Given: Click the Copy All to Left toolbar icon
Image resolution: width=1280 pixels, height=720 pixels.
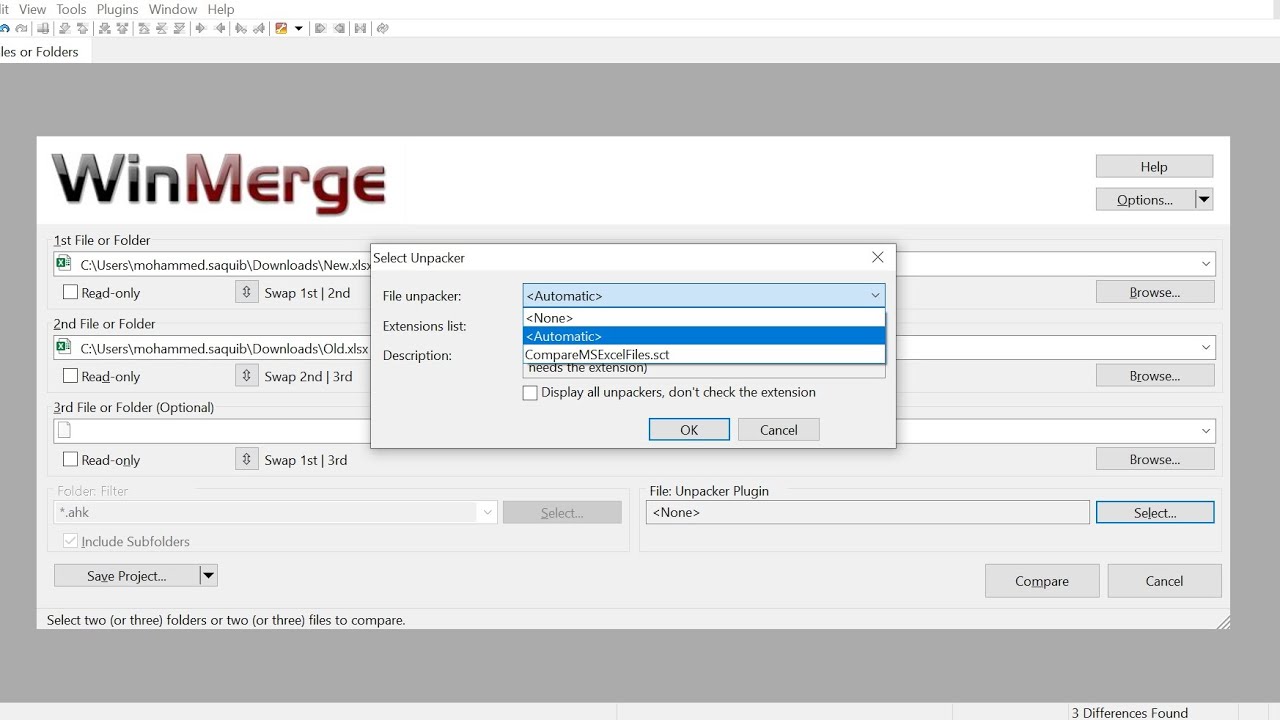Looking at the screenshot, I should (x=338, y=28).
